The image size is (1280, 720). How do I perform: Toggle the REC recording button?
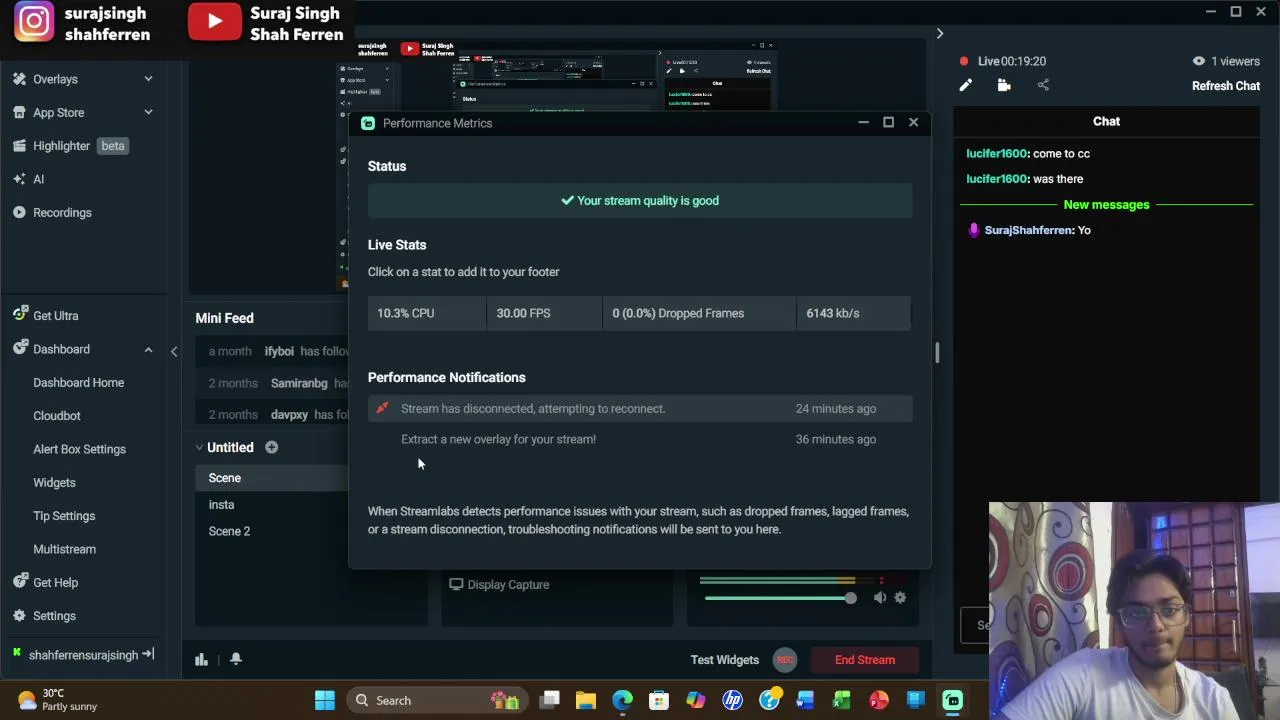coord(785,660)
